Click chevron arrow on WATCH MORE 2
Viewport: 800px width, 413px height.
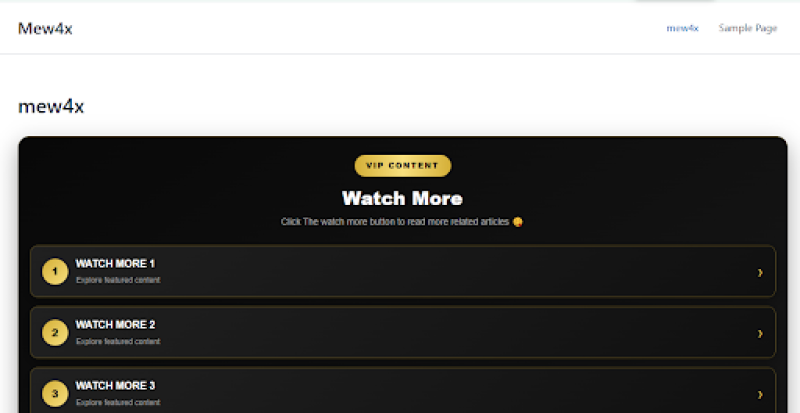(x=760, y=334)
